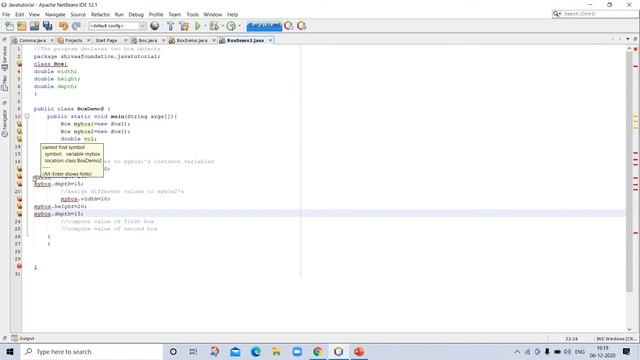Image resolution: width=640 pixels, height=360 pixels.
Task: Switch to the Start Page tab
Action: click(x=106, y=40)
